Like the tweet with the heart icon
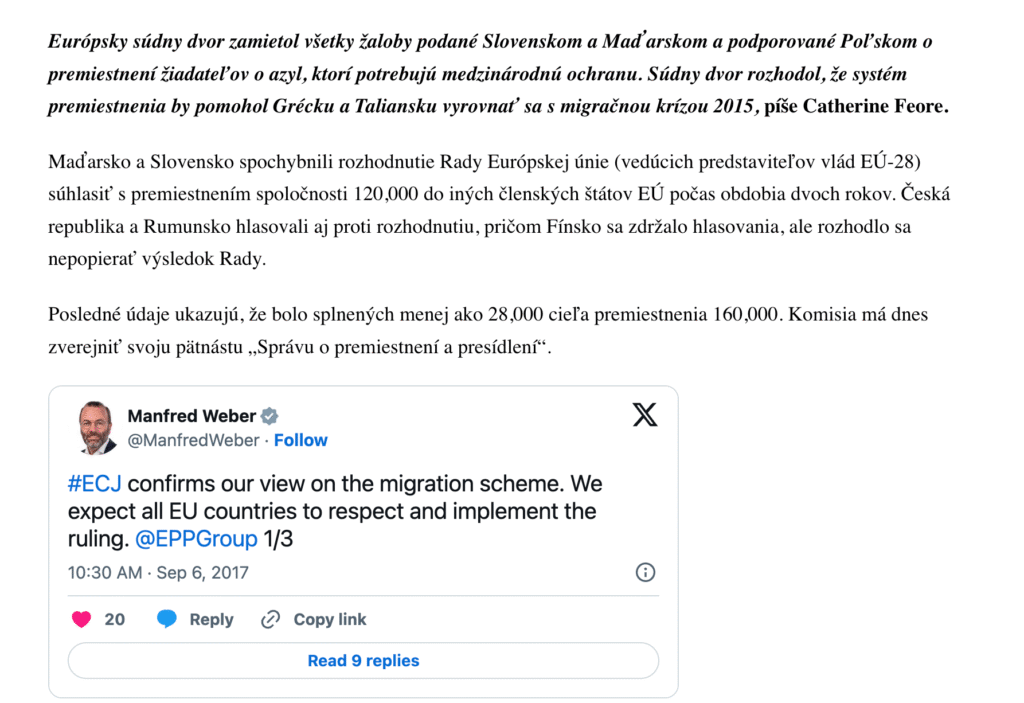Viewport: 1024px width, 703px height. click(x=82, y=619)
